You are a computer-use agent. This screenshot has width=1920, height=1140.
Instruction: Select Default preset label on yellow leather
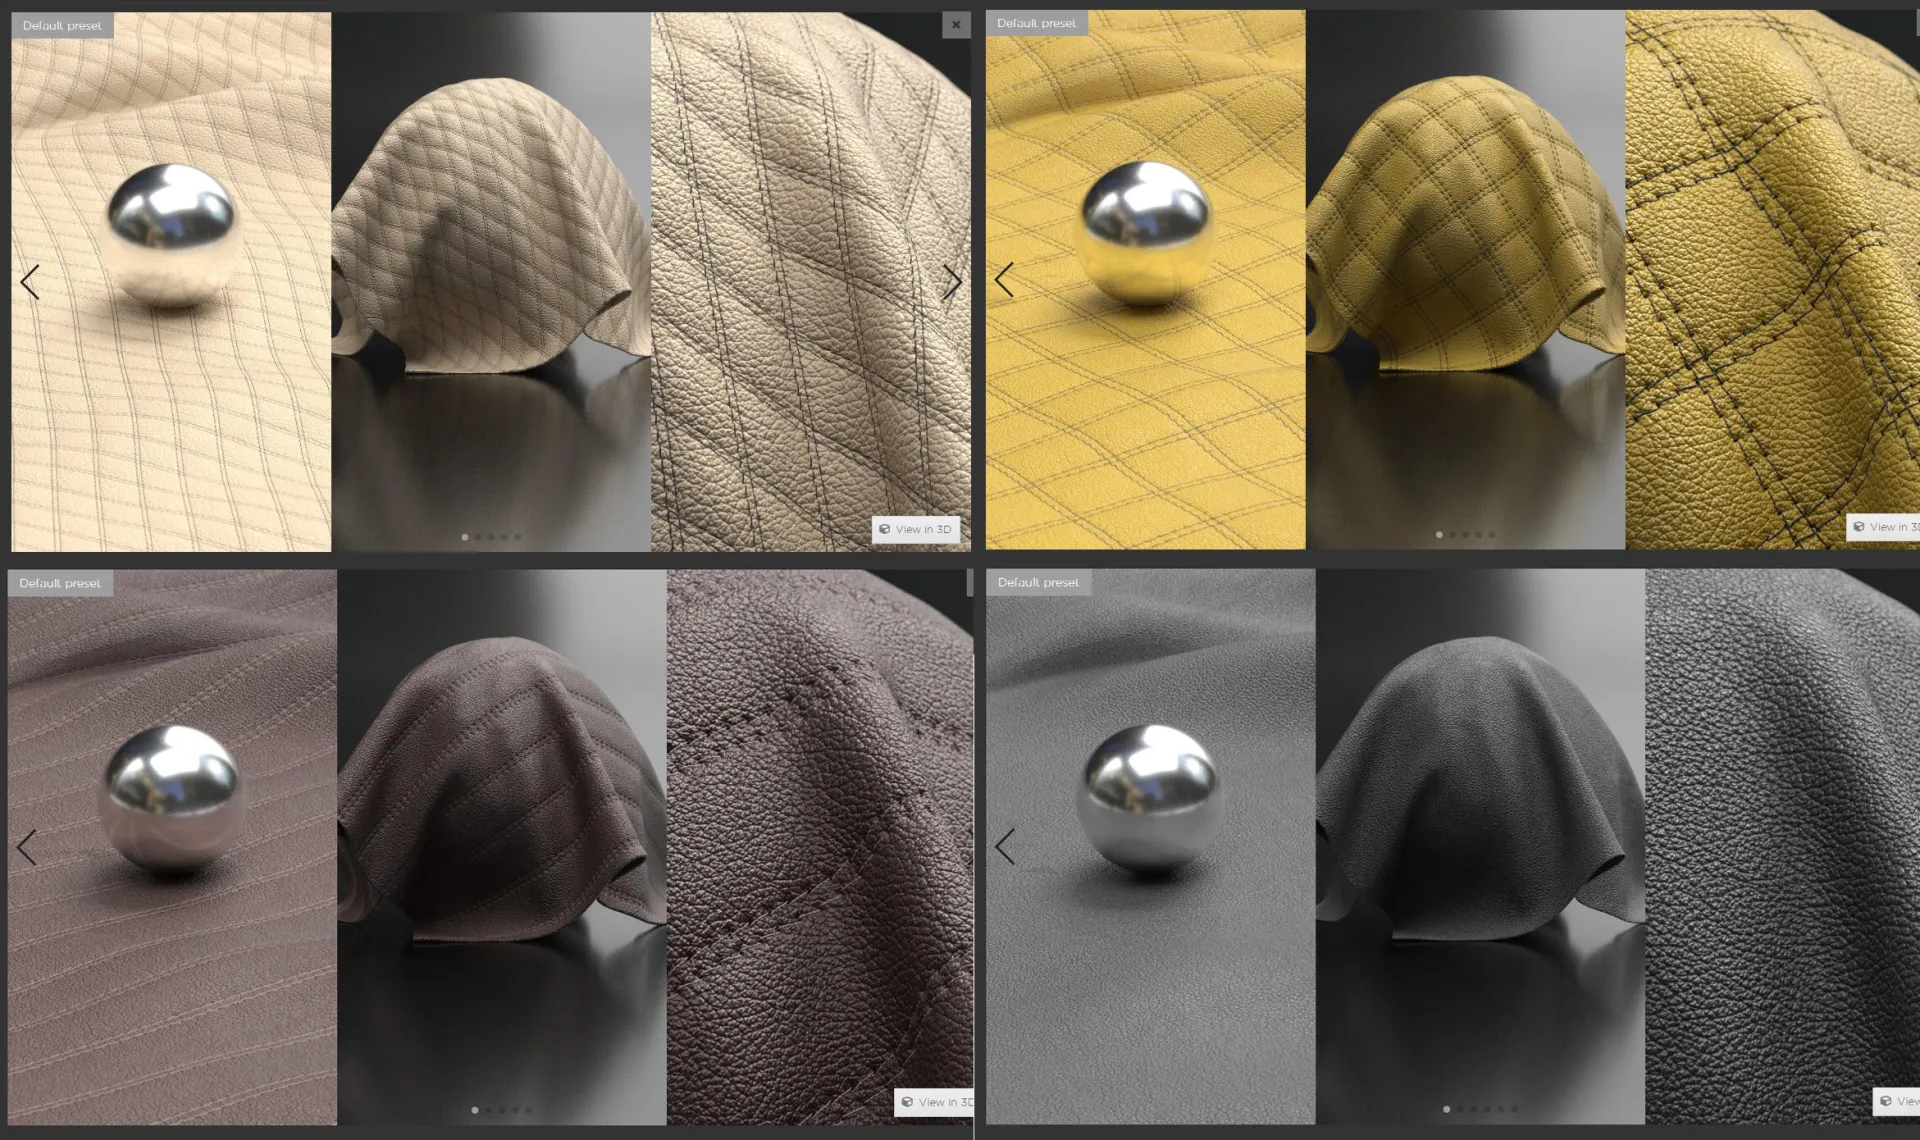pos(1036,23)
